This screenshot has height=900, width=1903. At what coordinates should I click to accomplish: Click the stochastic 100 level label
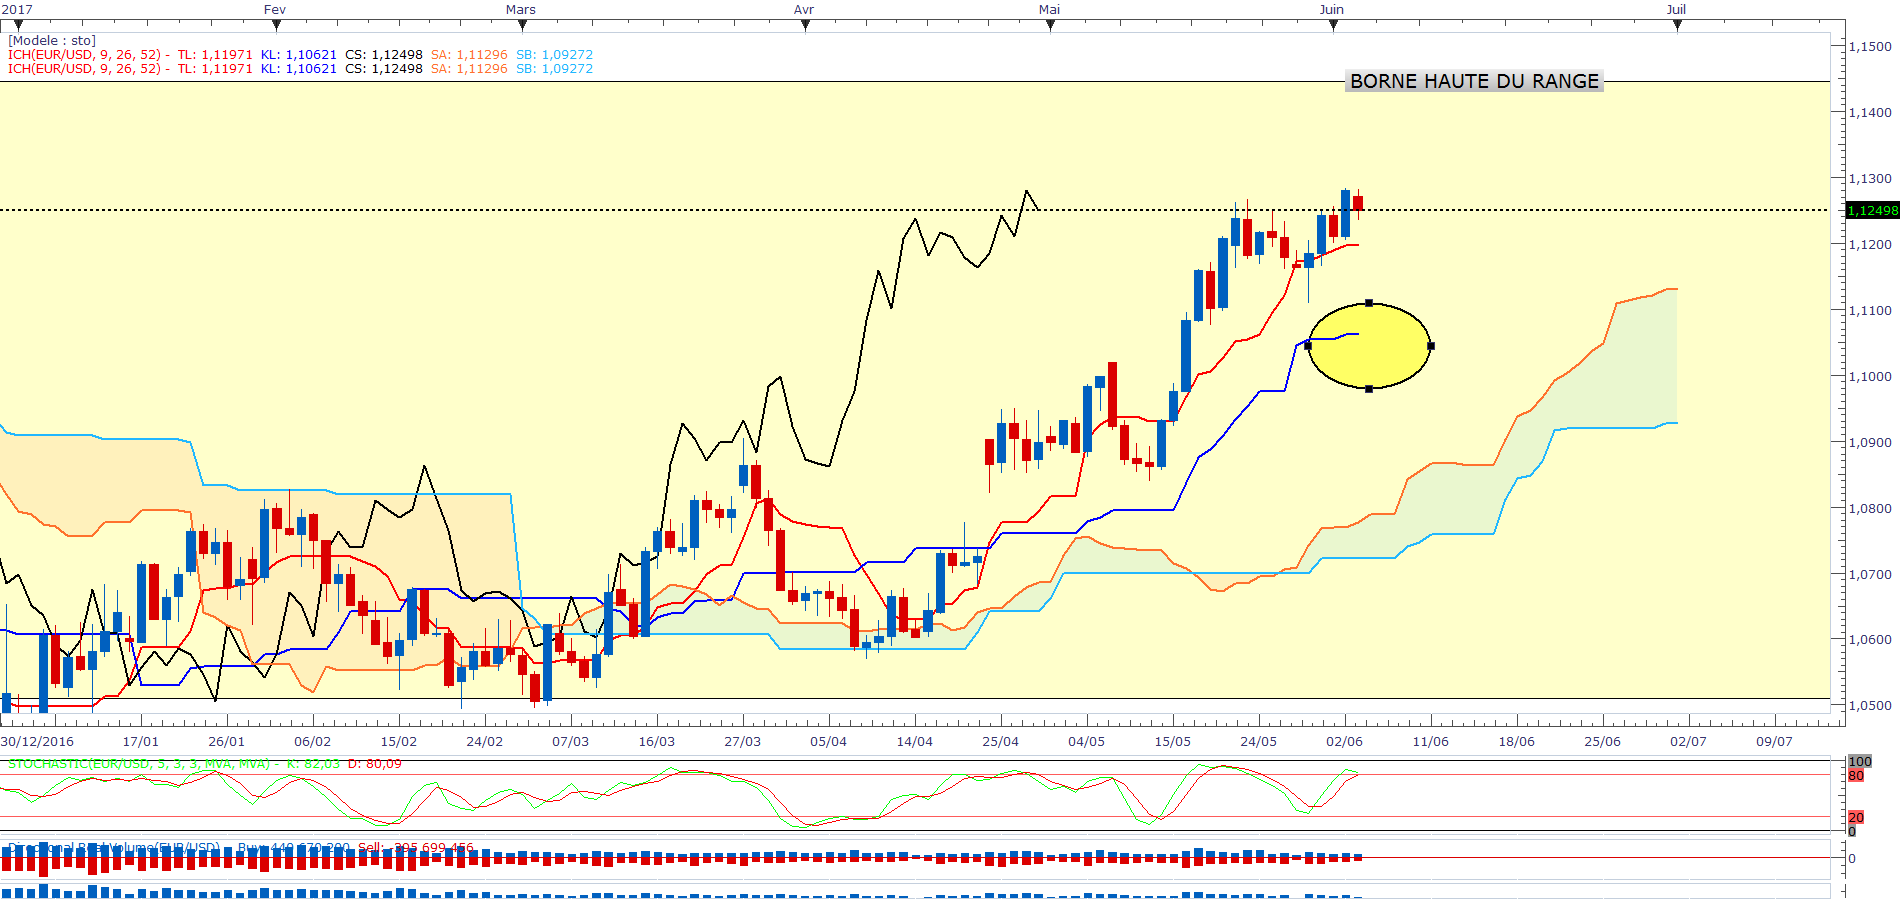pos(1860,762)
